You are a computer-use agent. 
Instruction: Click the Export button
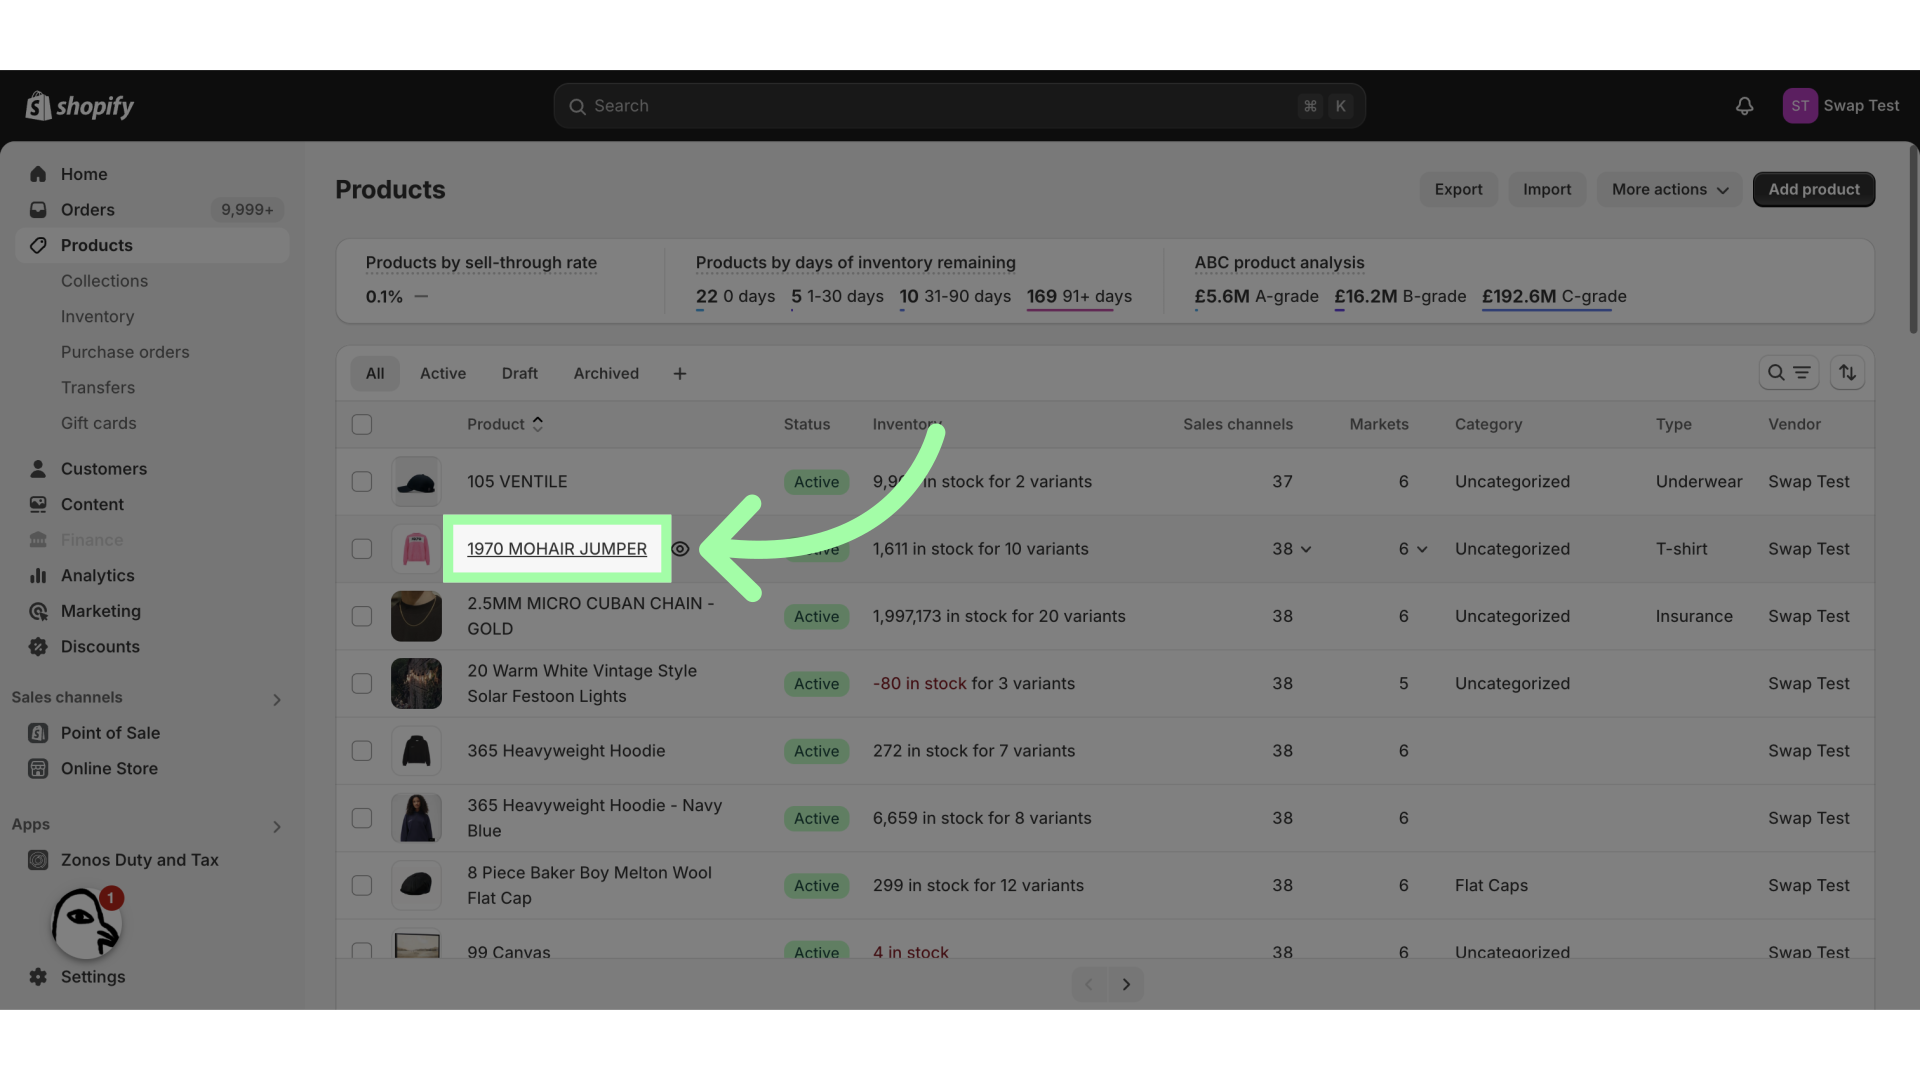tap(1457, 189)
